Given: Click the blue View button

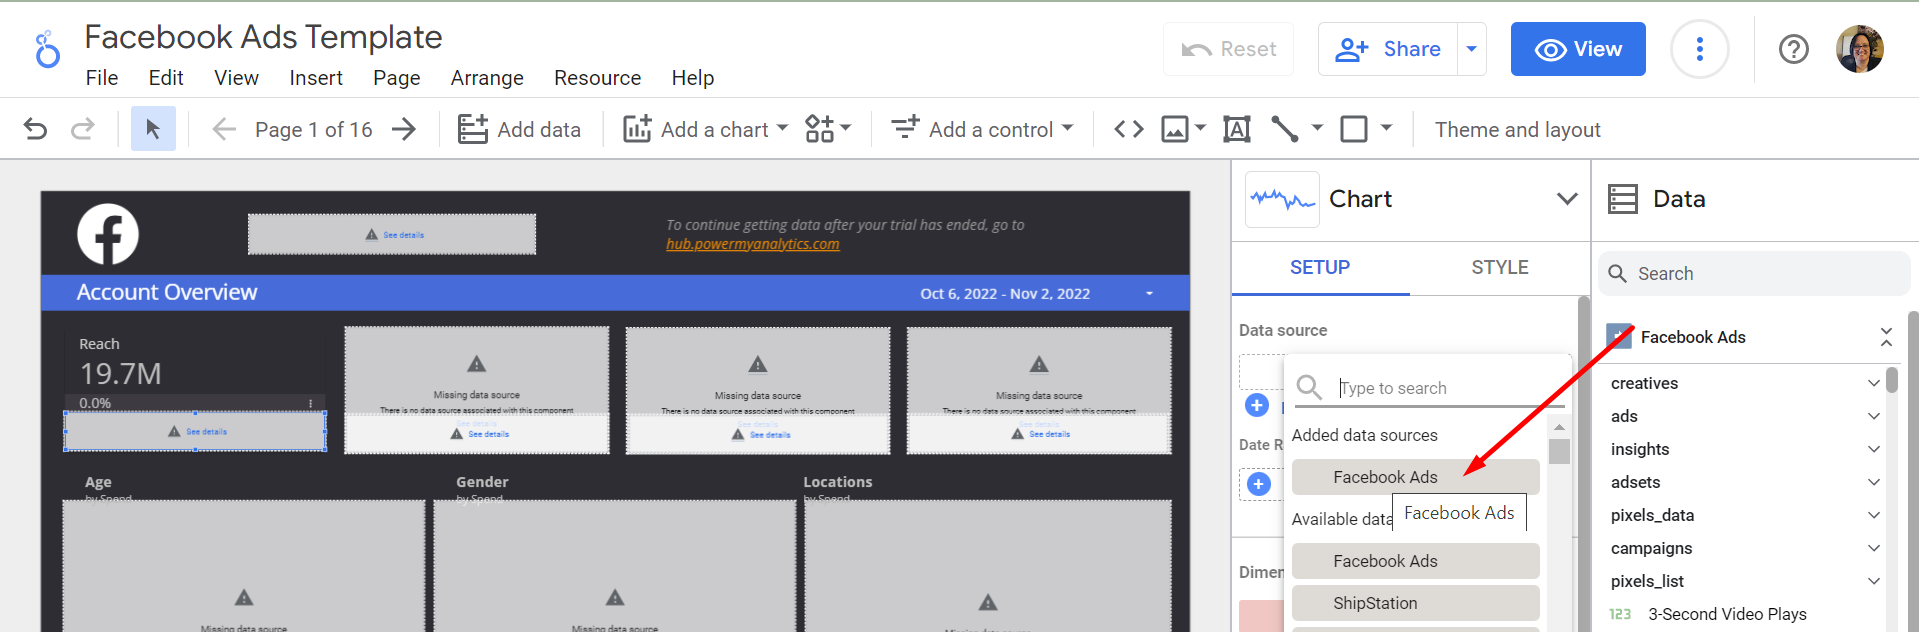Looking at the screenshot, I should pos(1577,49).
